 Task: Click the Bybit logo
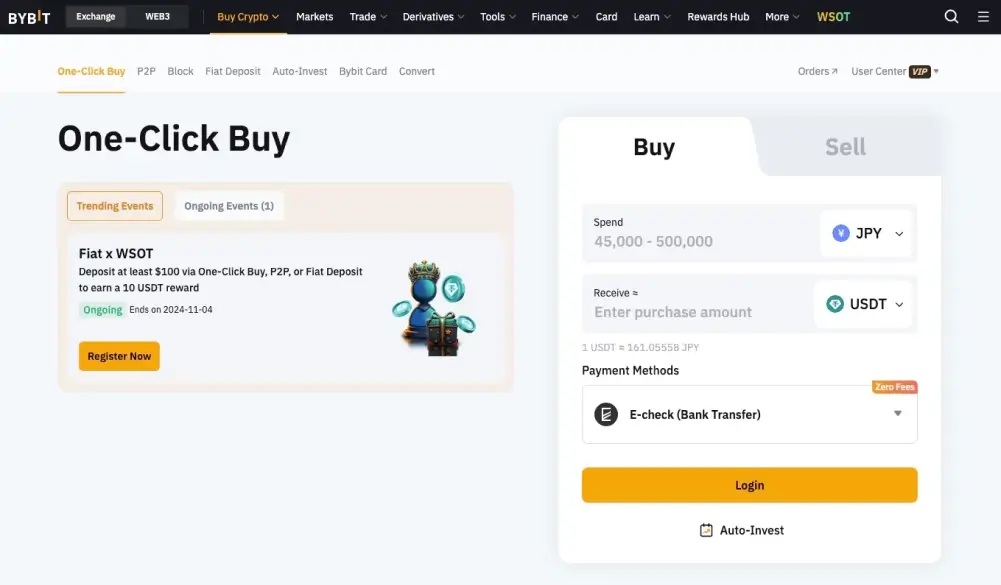tap(29, 17)
